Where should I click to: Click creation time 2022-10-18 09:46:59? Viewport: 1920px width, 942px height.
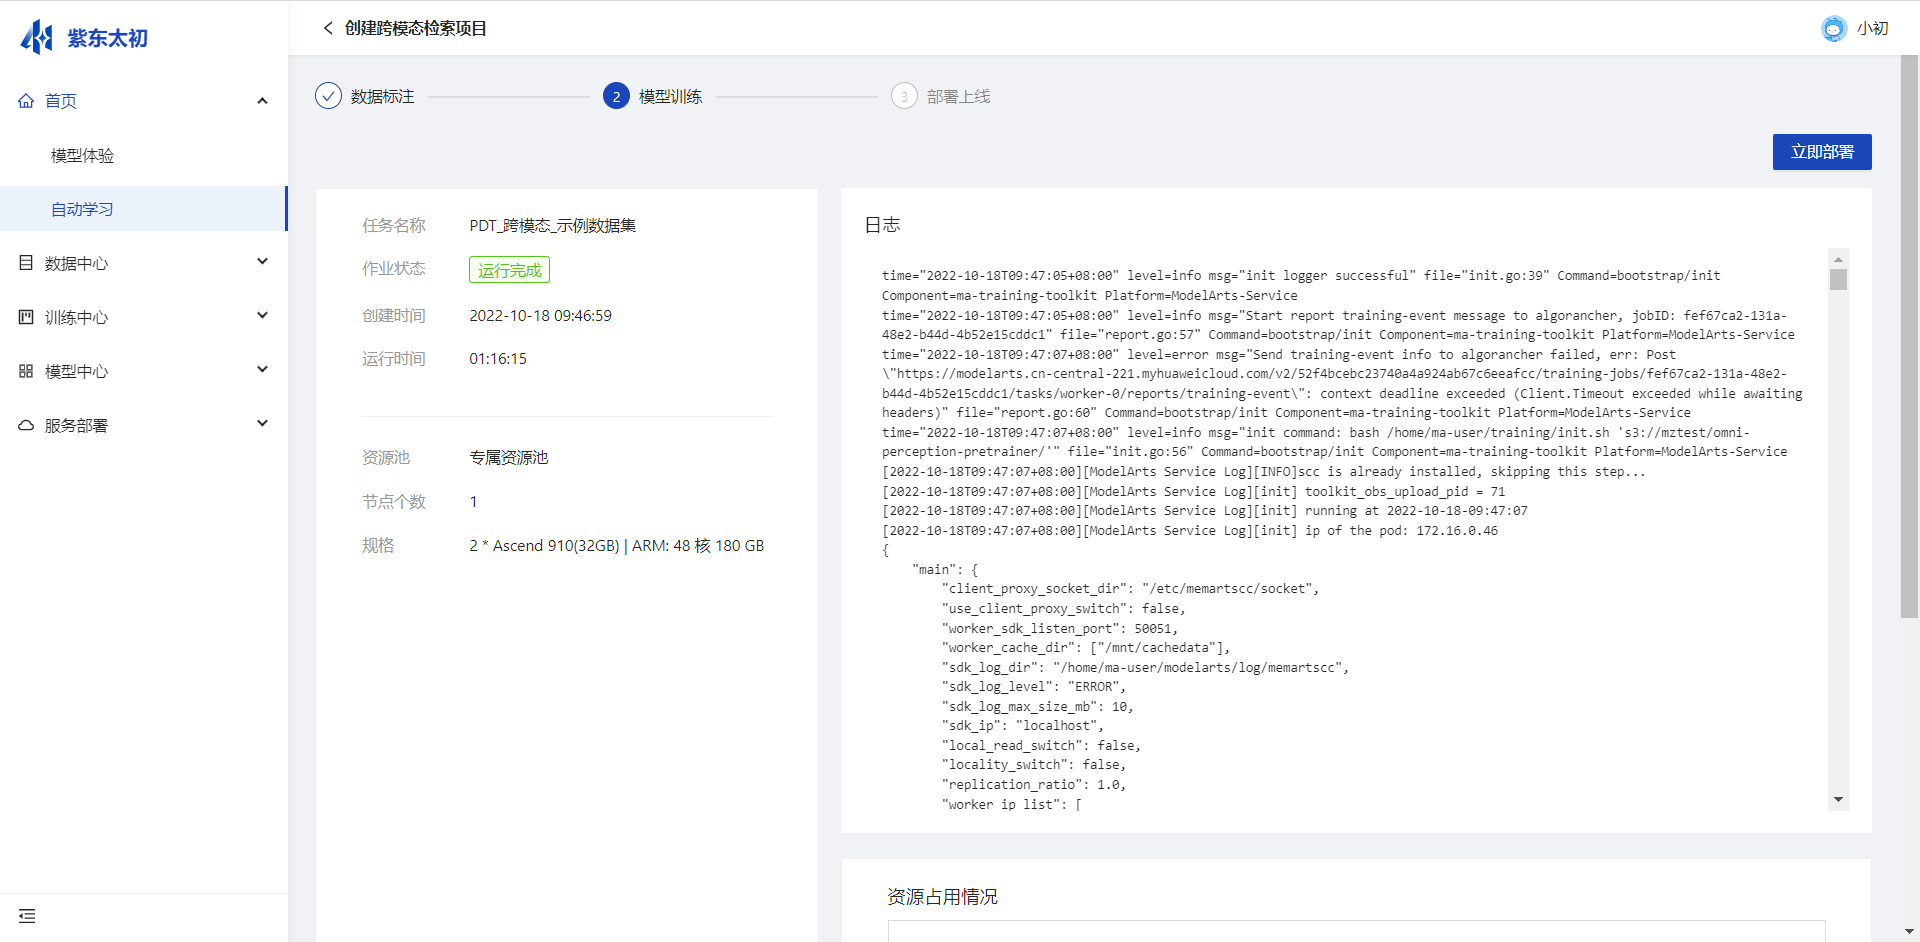click(x=540, y=316)
